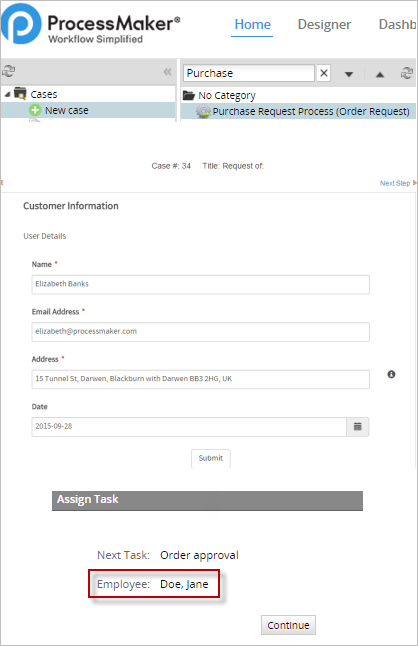Click the ProcessMaker logo icon
The image size is (418, 646).
(x=21, y=24)
